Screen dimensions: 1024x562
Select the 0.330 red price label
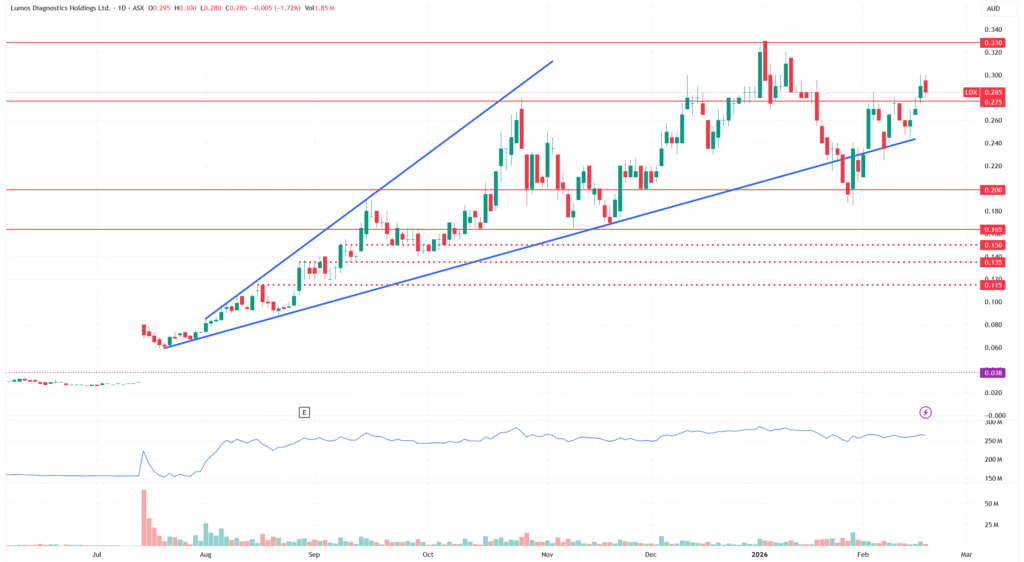[993, 43]
